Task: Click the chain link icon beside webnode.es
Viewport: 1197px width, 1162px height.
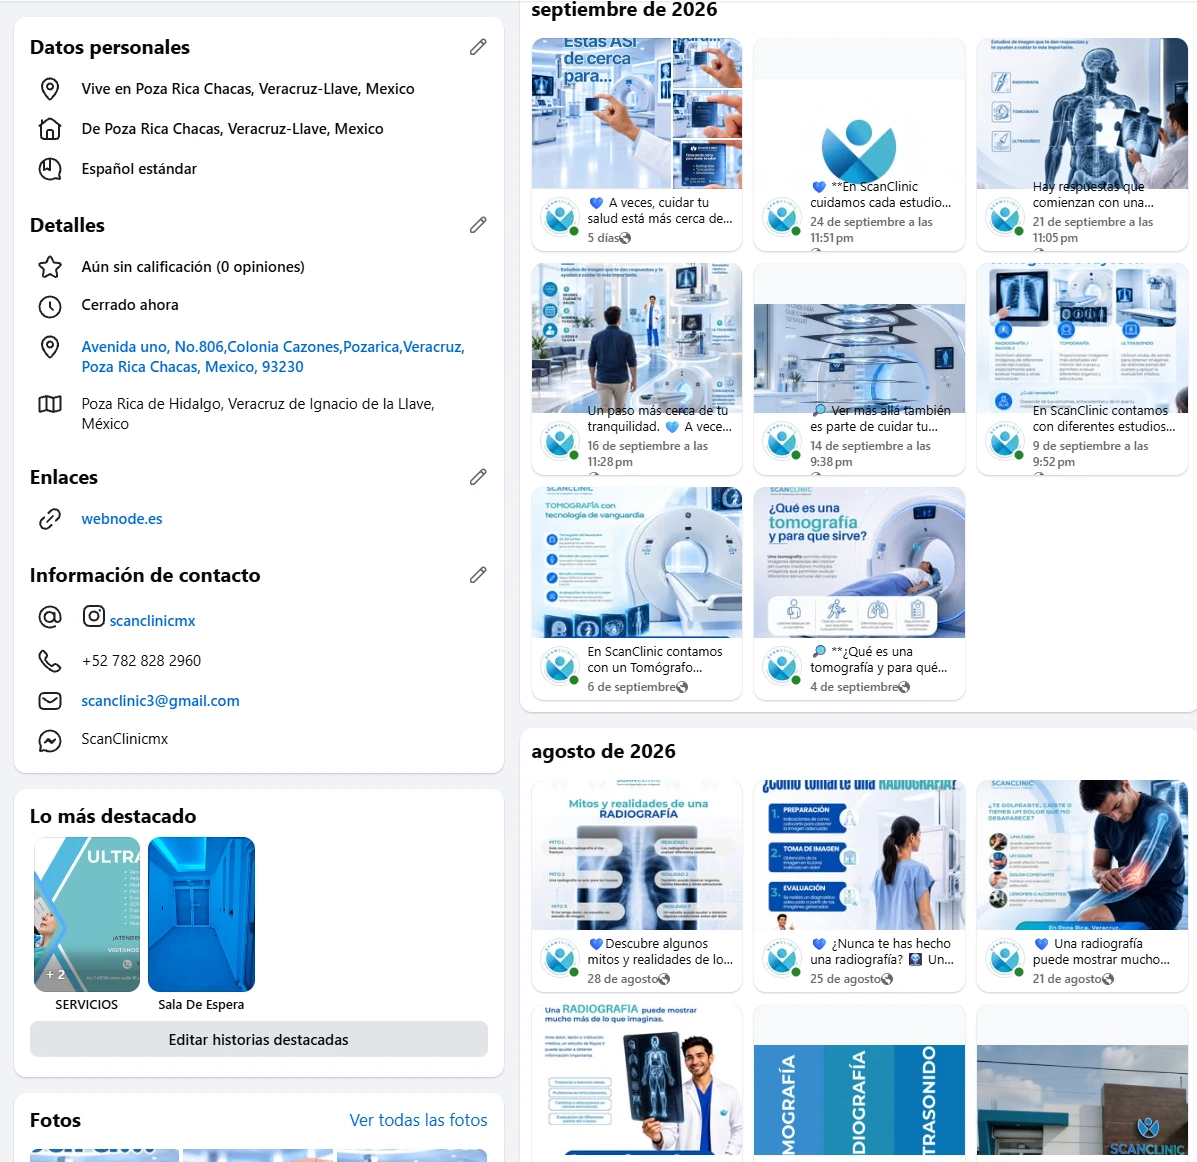Action: (50, 519)
